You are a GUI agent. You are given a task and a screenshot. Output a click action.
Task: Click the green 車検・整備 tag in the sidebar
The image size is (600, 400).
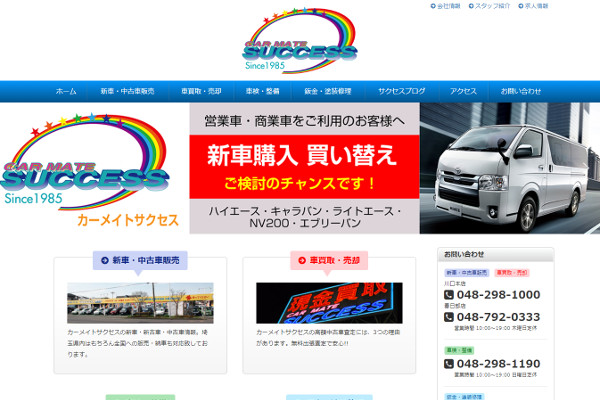point(459,350)
